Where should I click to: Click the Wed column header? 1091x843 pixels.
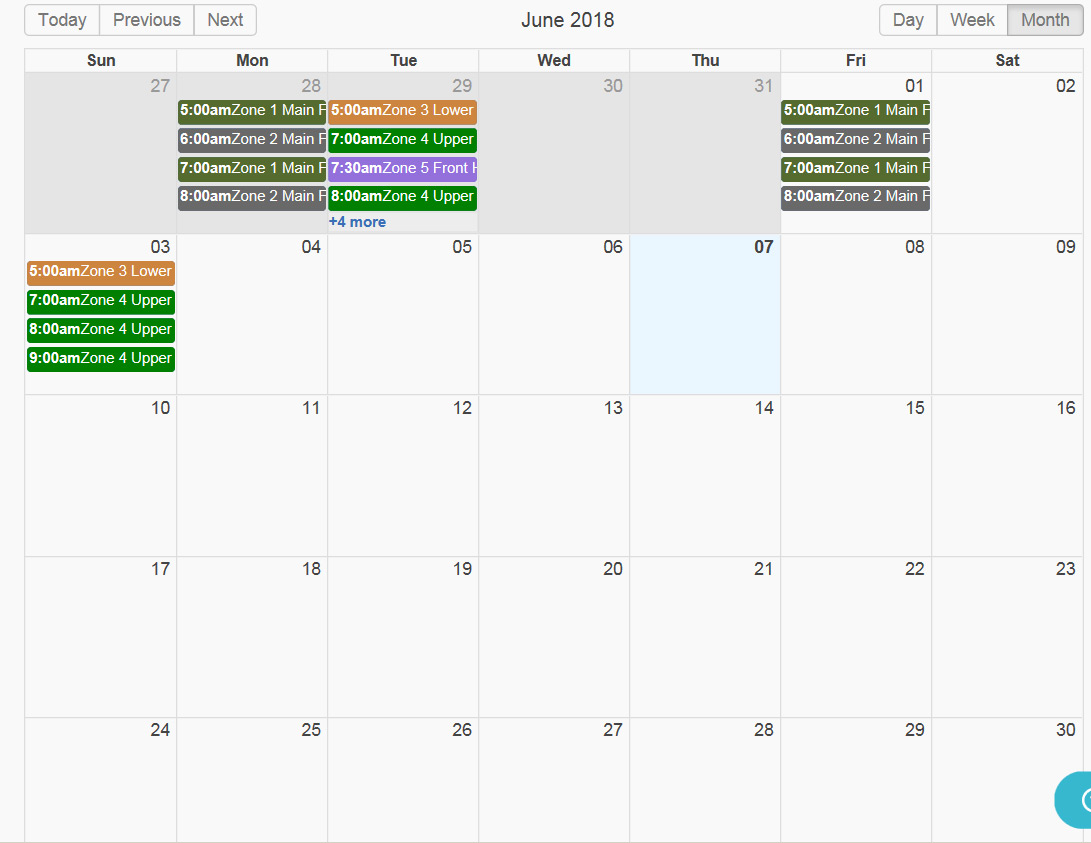coord(554,61)
